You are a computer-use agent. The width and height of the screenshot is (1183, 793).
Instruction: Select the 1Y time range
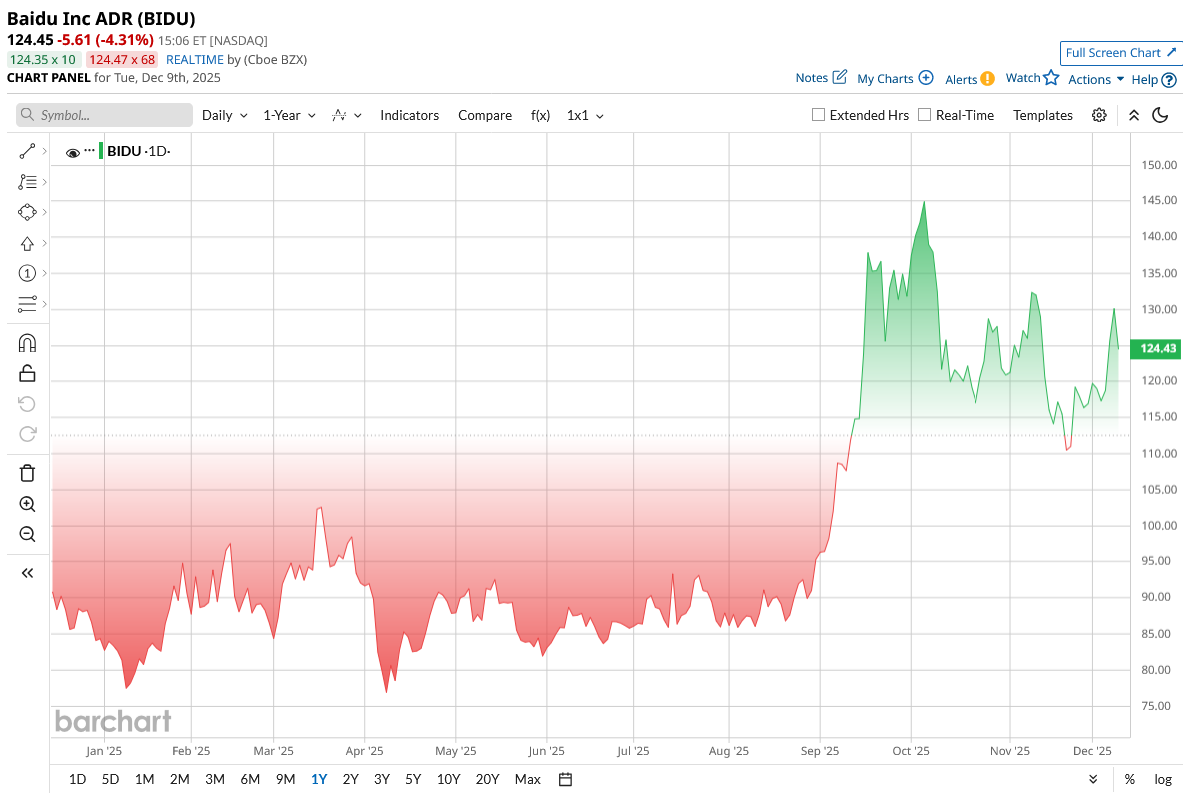319,779
